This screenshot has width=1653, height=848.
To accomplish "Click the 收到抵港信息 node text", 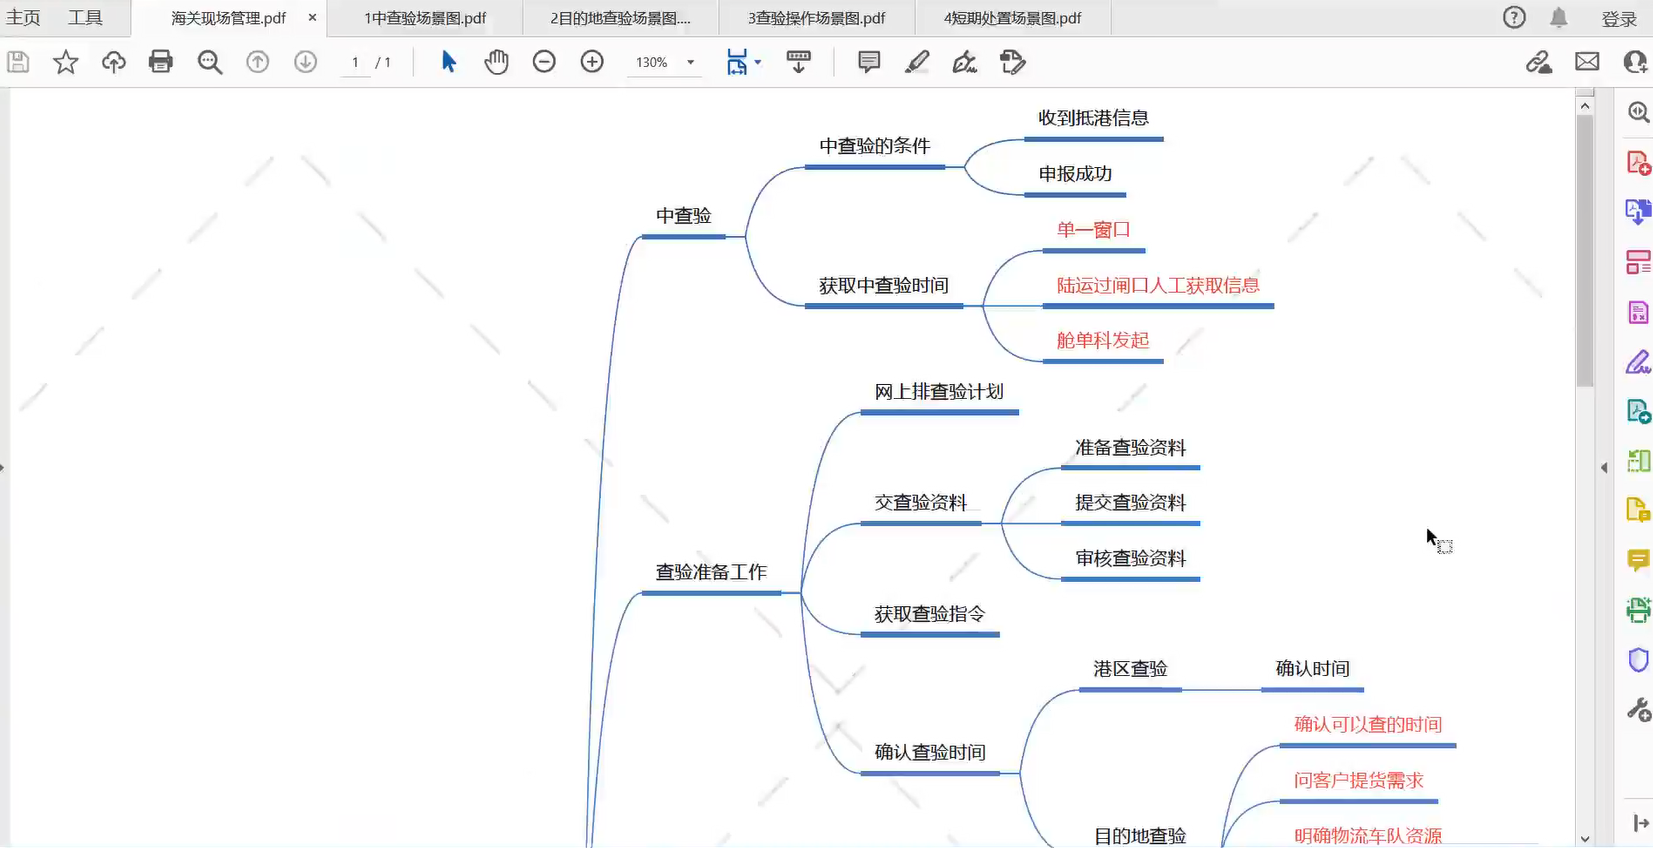I will tap(1093, 118).
